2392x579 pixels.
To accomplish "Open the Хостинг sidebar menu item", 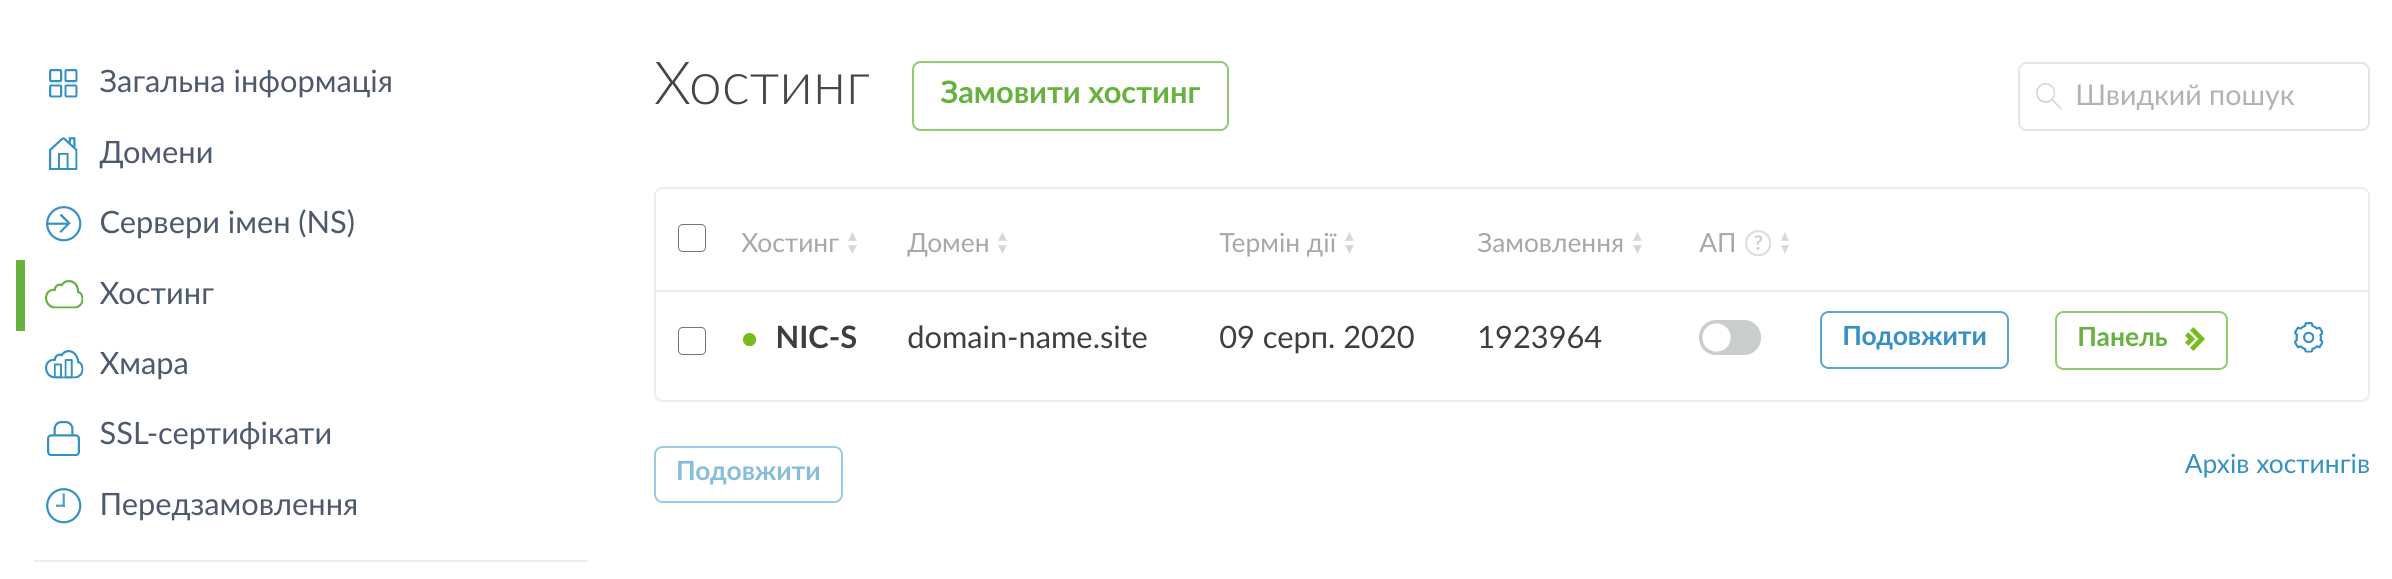I will pos(156,294).
